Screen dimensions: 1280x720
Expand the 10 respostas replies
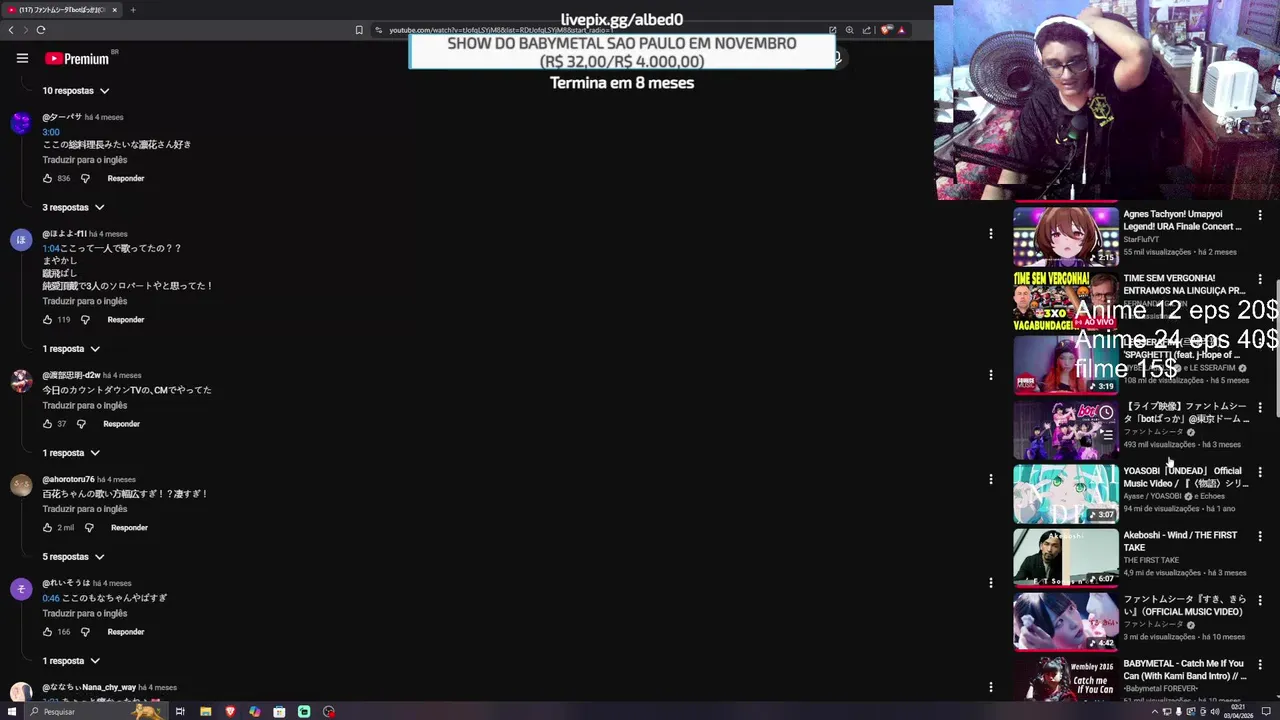(76, 91)
